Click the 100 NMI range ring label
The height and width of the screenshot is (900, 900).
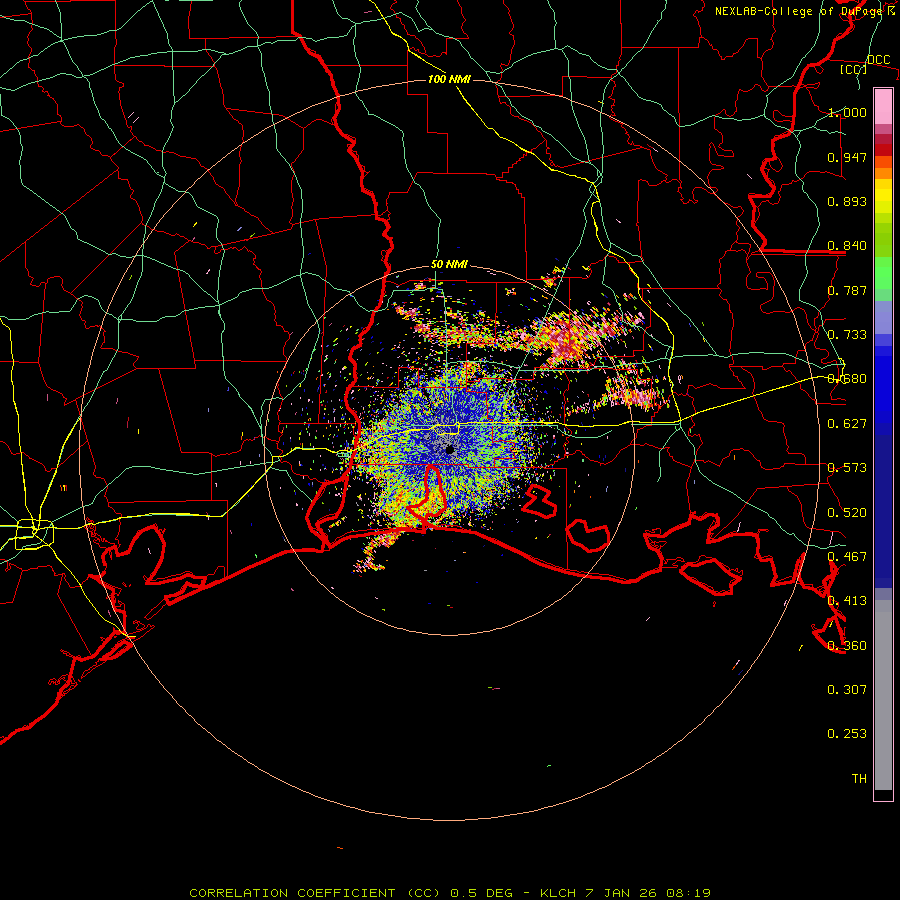point(449,79)
